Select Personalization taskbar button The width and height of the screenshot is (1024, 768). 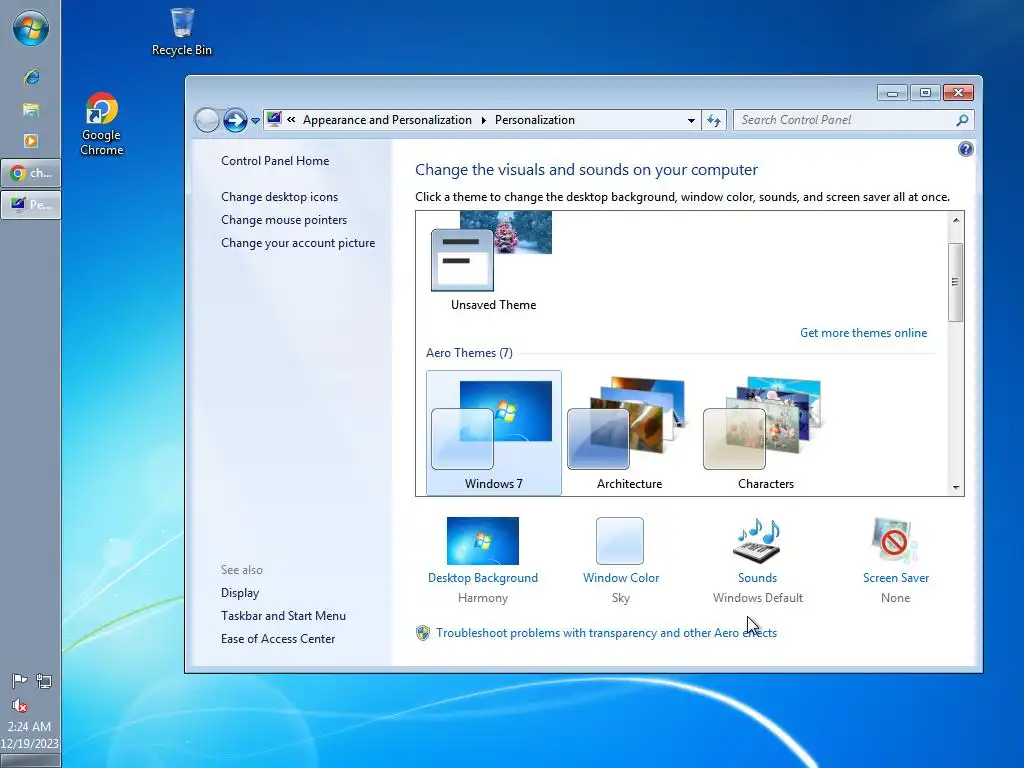(31, 204)
